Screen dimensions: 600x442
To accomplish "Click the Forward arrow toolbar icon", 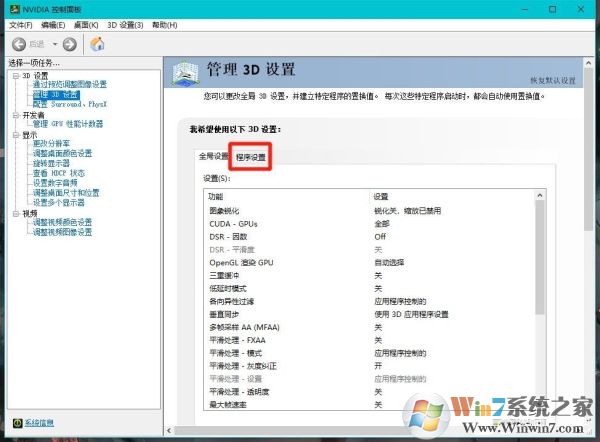I will click(x=69, y=44).
